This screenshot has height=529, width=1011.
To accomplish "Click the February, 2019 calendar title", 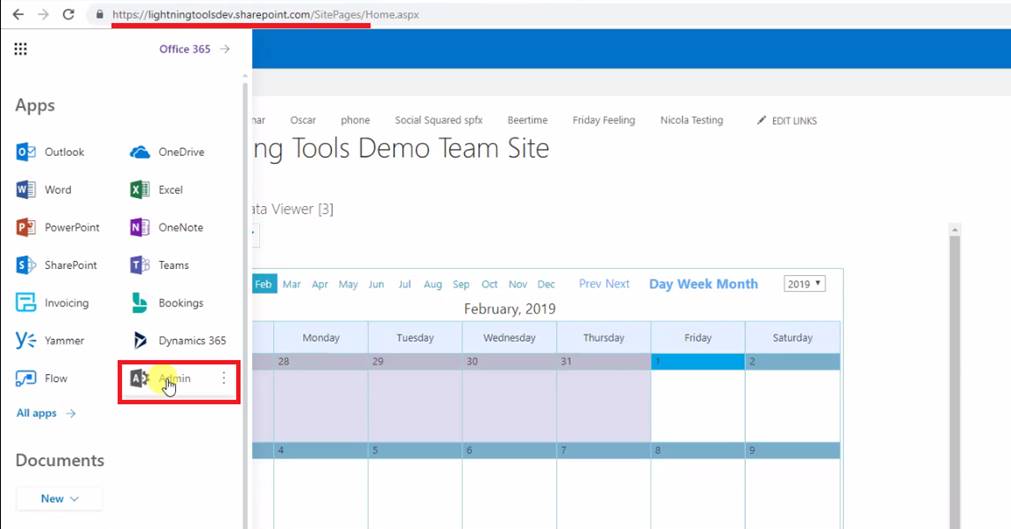I will [x=509, y=309].
